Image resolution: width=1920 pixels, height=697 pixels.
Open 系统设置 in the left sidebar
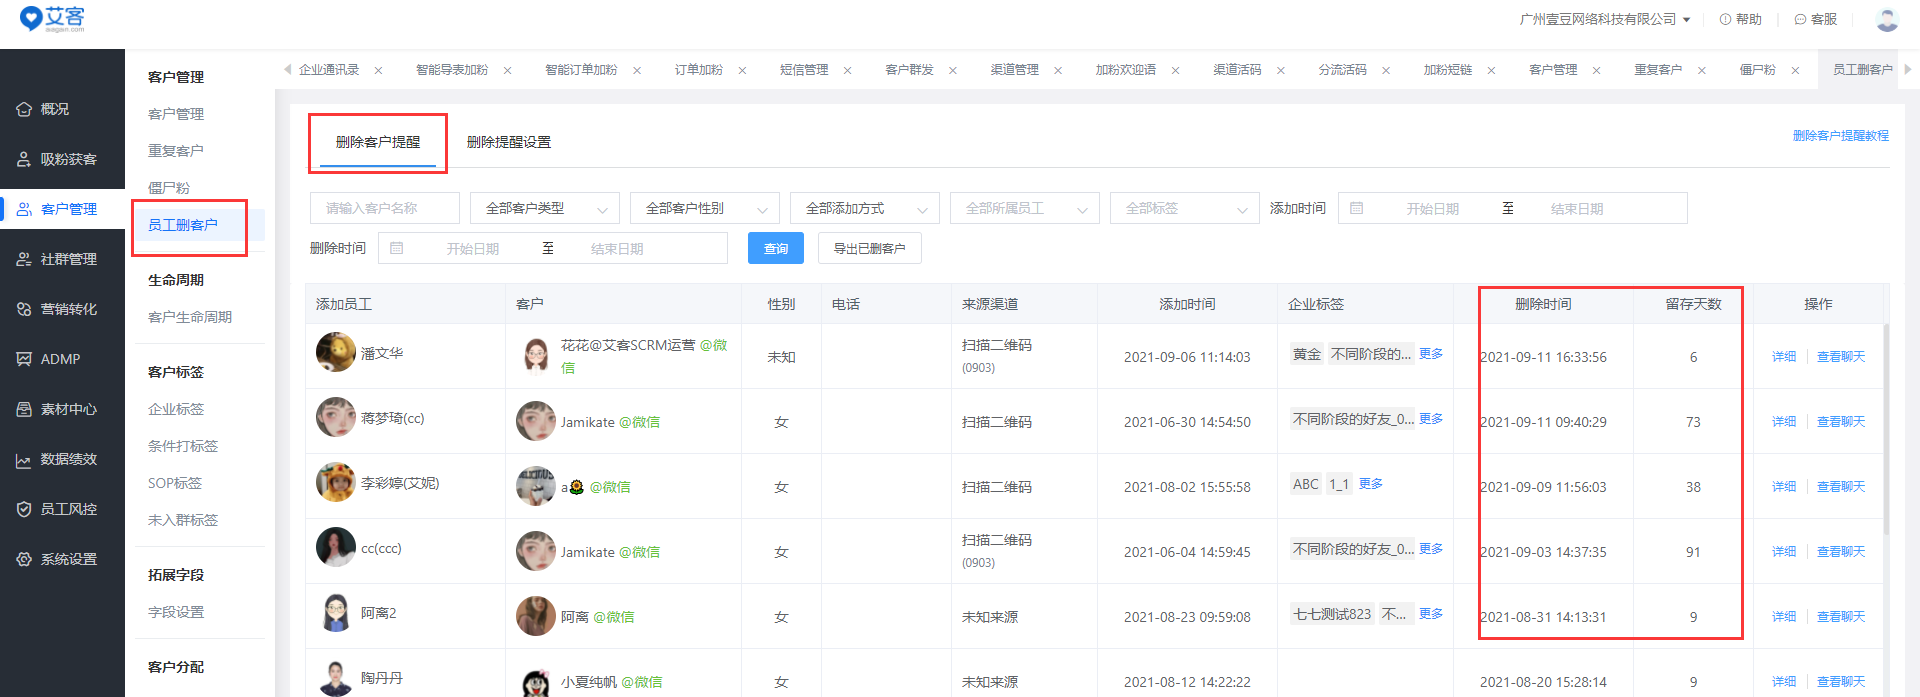click(68, 559)
